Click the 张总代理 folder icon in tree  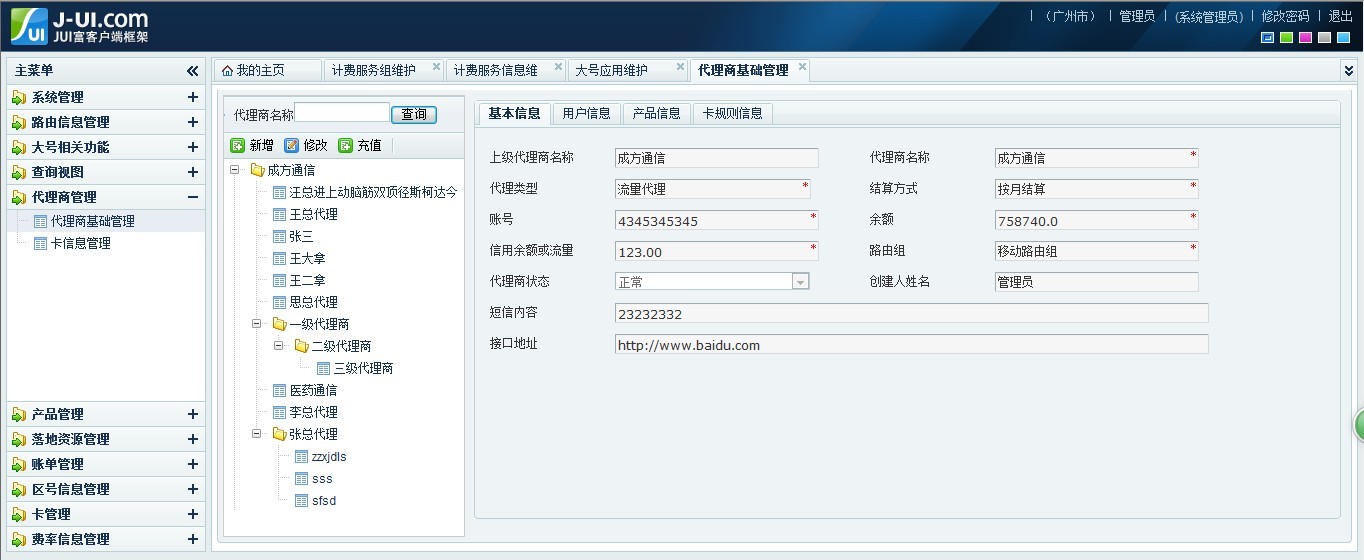point(279,434)
